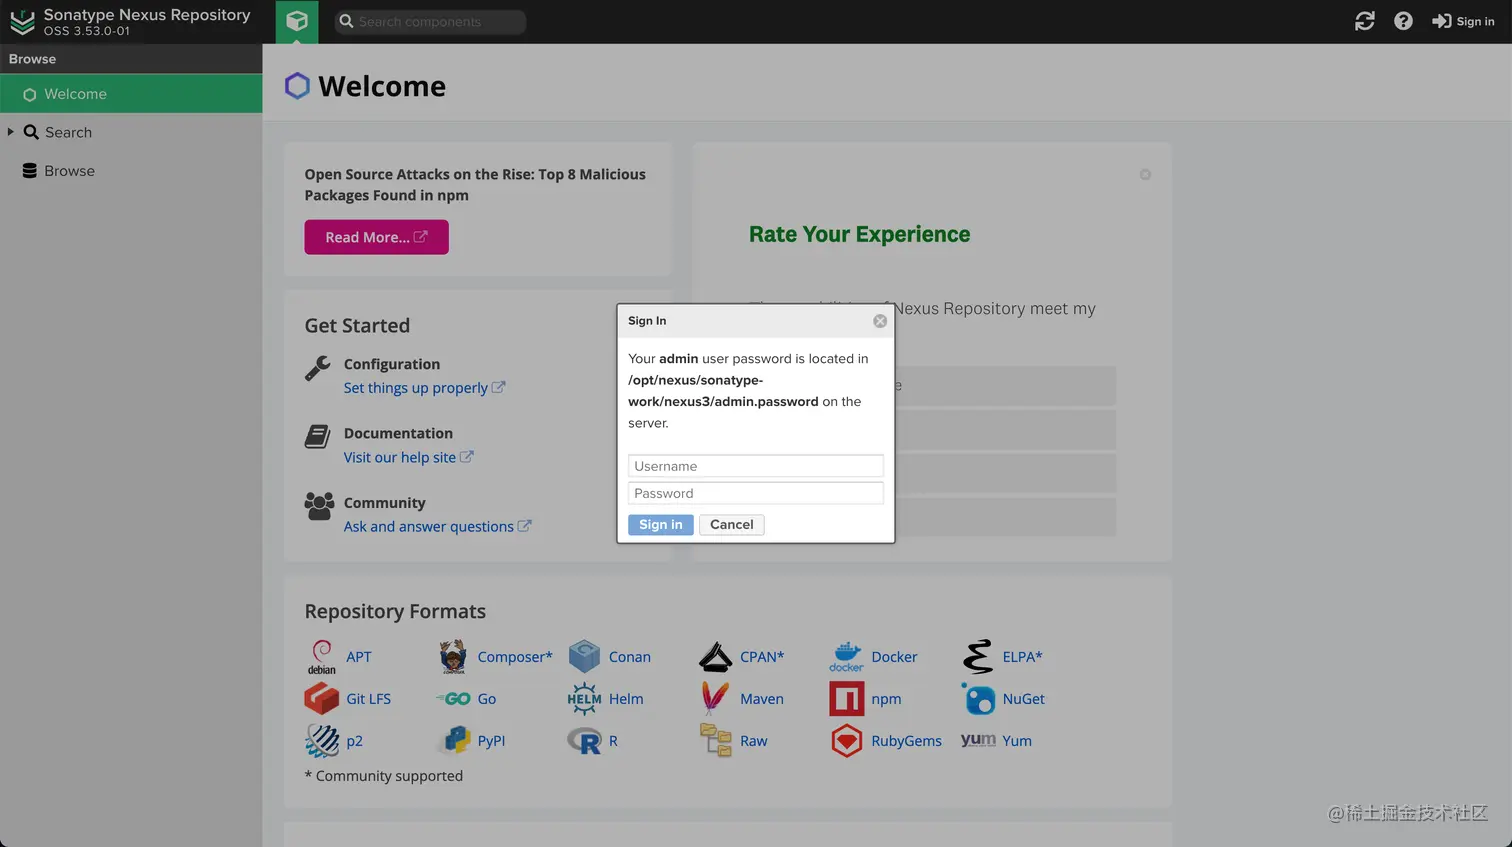Click the PyPI python icon
This screenshot has width=1512, height=847.
tap(454, 741)
